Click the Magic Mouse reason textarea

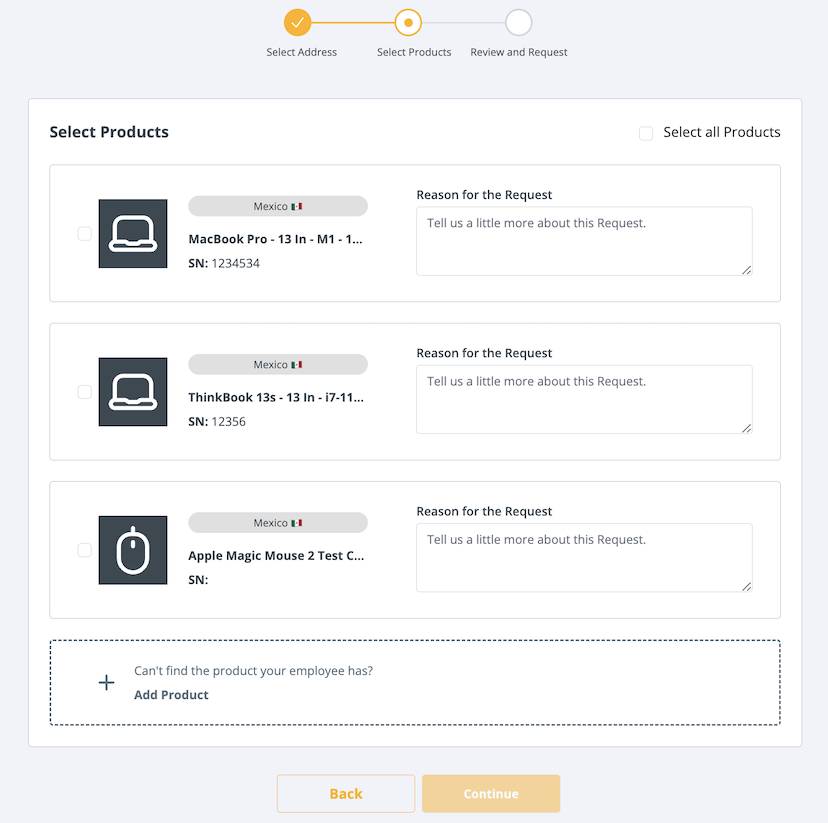[x=584, y=556]
